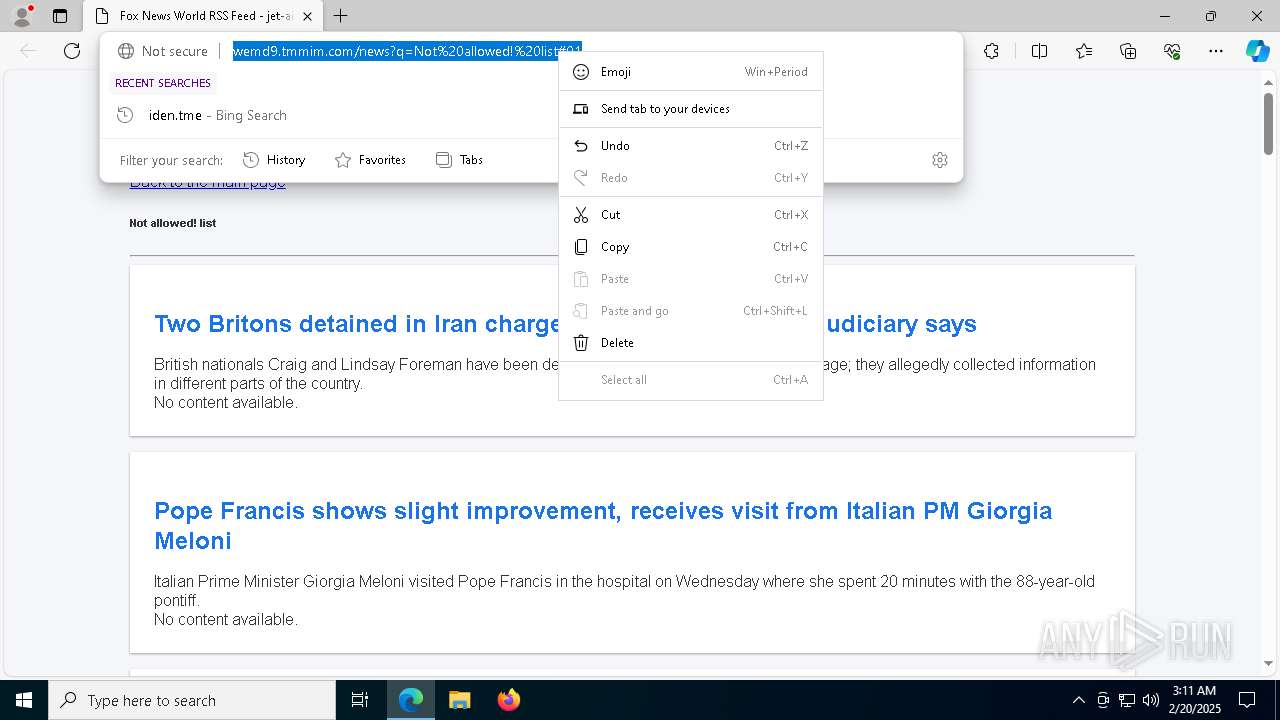The image size is (1280, 720).
Task: Toggle split screen icon in toolbar
Action: pyautogui.click(x=1039, y=51)
